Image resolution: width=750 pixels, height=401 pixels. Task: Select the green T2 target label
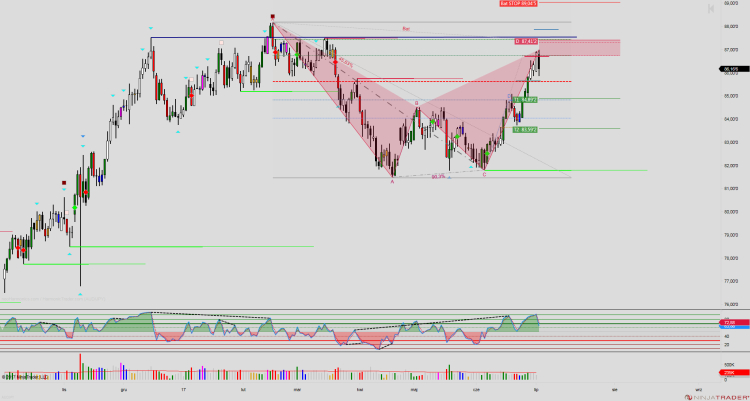pyautogui.click(x=525, y=129)
